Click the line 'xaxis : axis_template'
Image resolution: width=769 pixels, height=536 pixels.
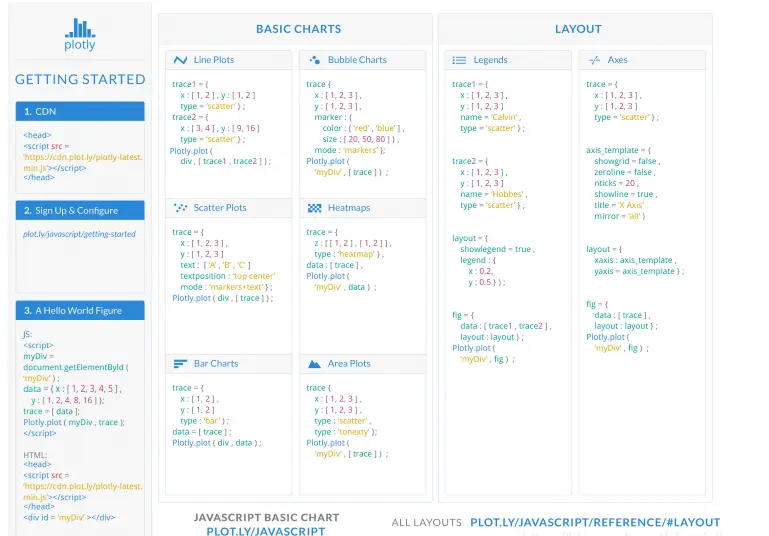[635, 260]
